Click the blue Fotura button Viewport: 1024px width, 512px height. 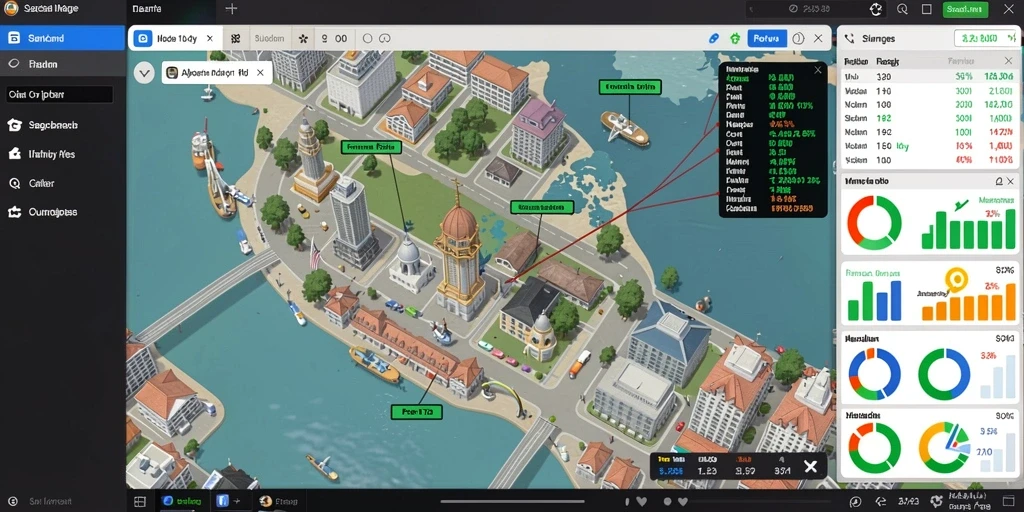point(767,39)
